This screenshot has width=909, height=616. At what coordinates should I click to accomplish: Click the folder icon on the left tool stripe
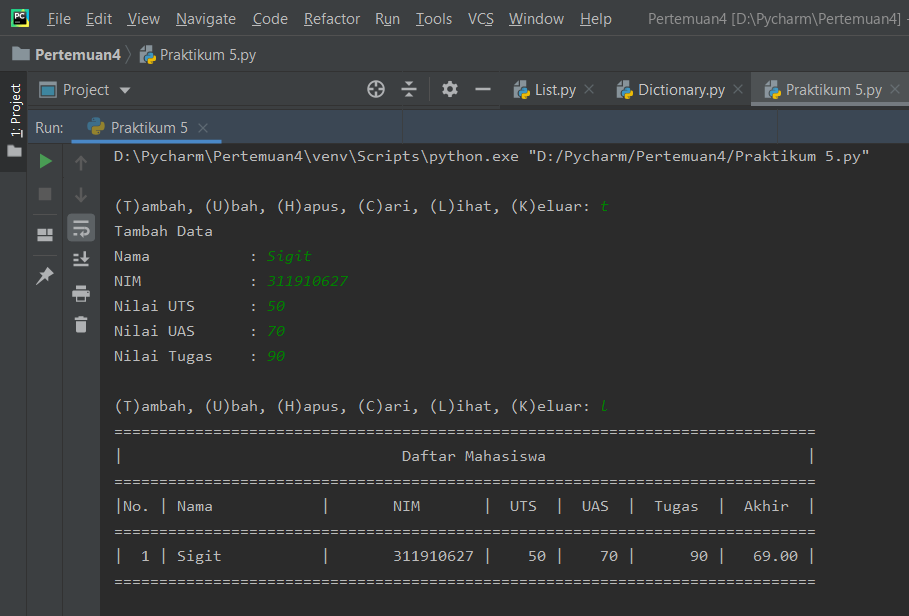(x=14, y=152)
